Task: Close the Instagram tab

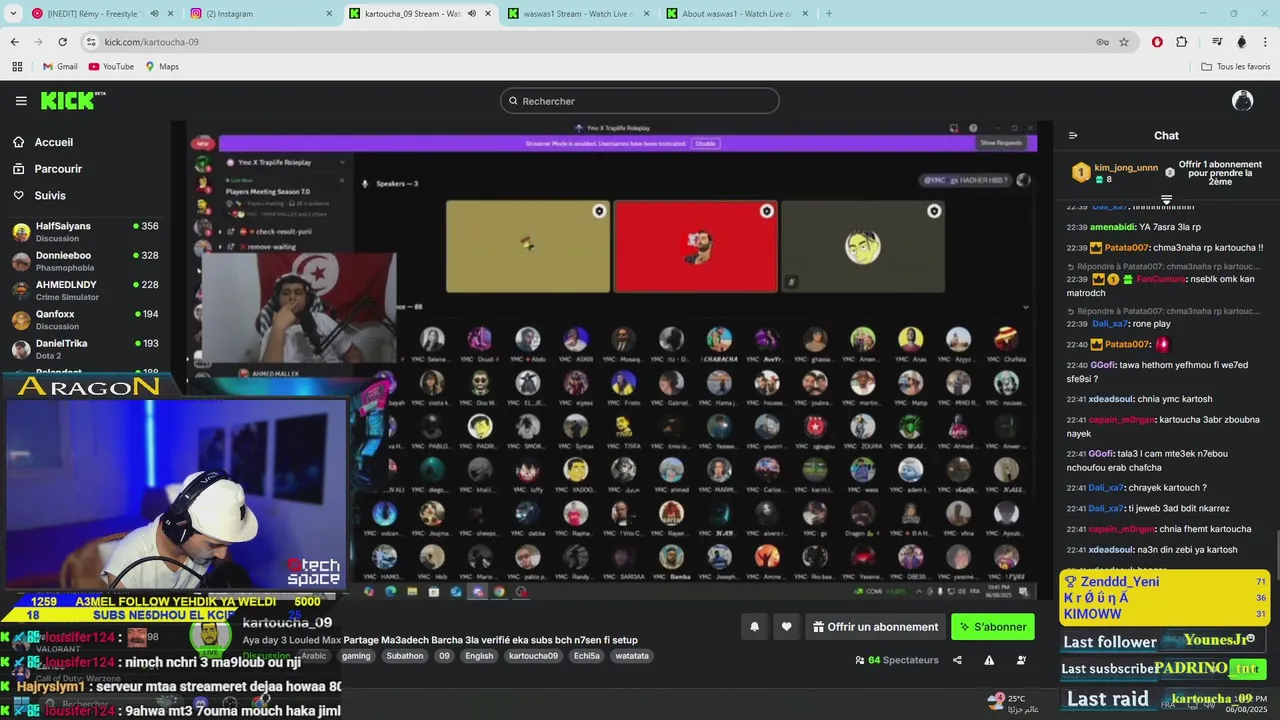Action: click(329, 14)
